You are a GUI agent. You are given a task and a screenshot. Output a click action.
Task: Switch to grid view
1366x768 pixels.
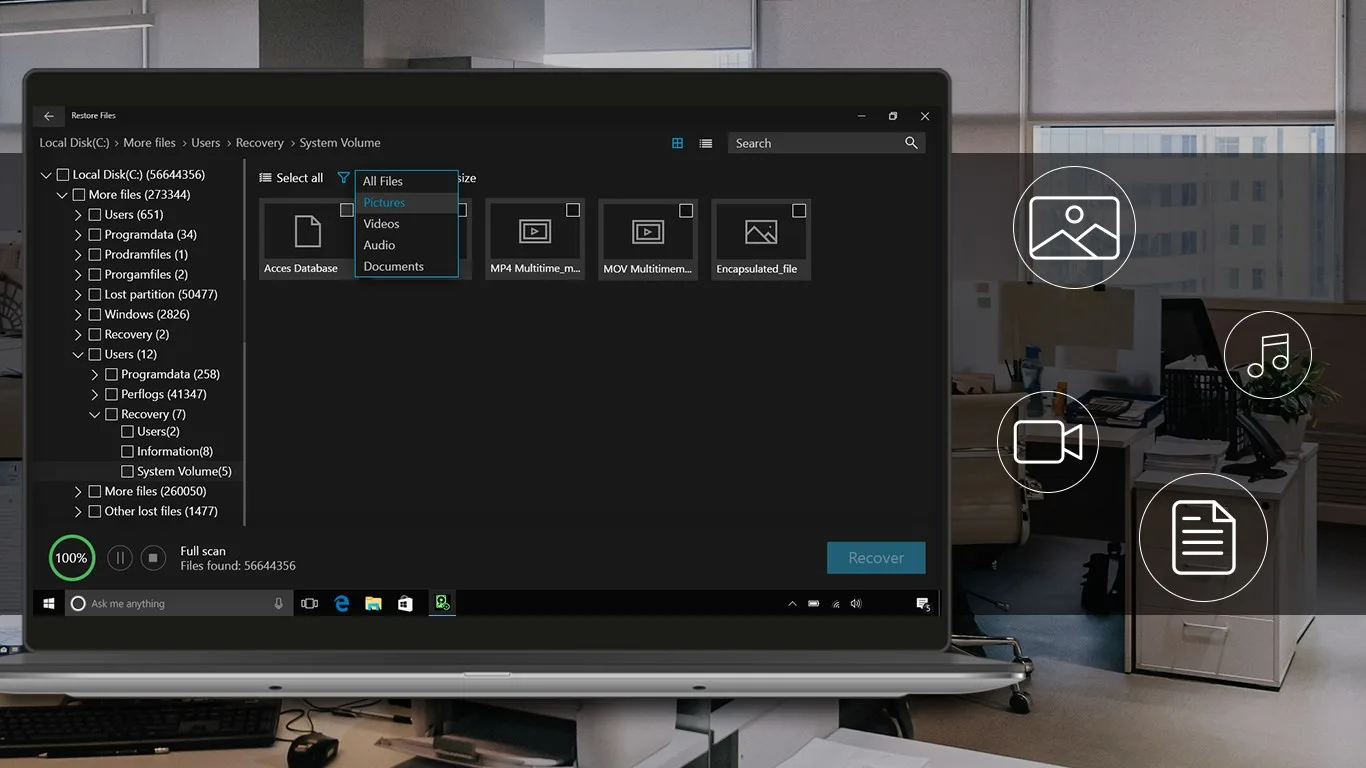tap(677, 143)
